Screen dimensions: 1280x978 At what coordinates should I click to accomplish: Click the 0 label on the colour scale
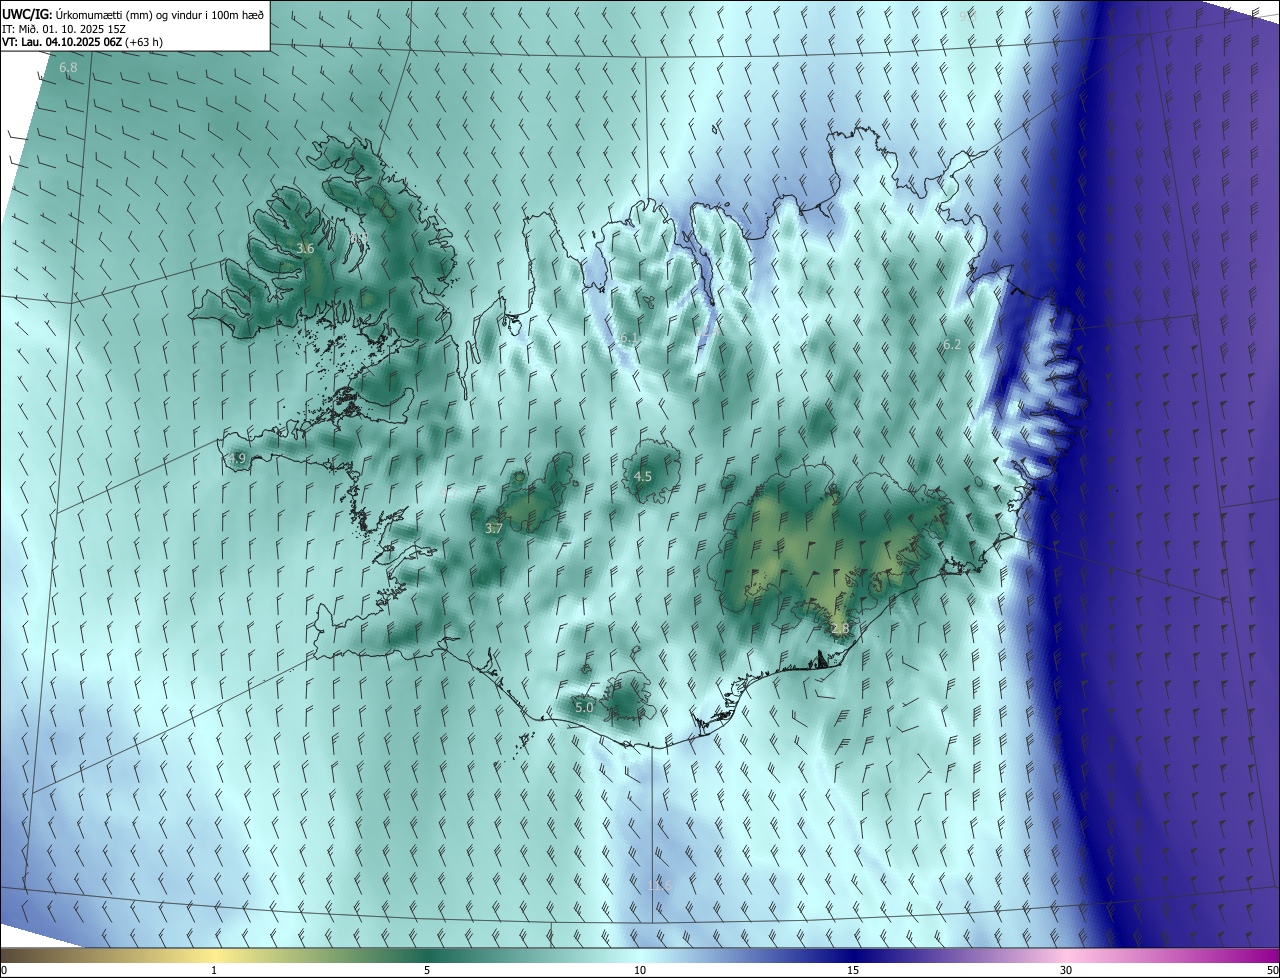point(4,970)
